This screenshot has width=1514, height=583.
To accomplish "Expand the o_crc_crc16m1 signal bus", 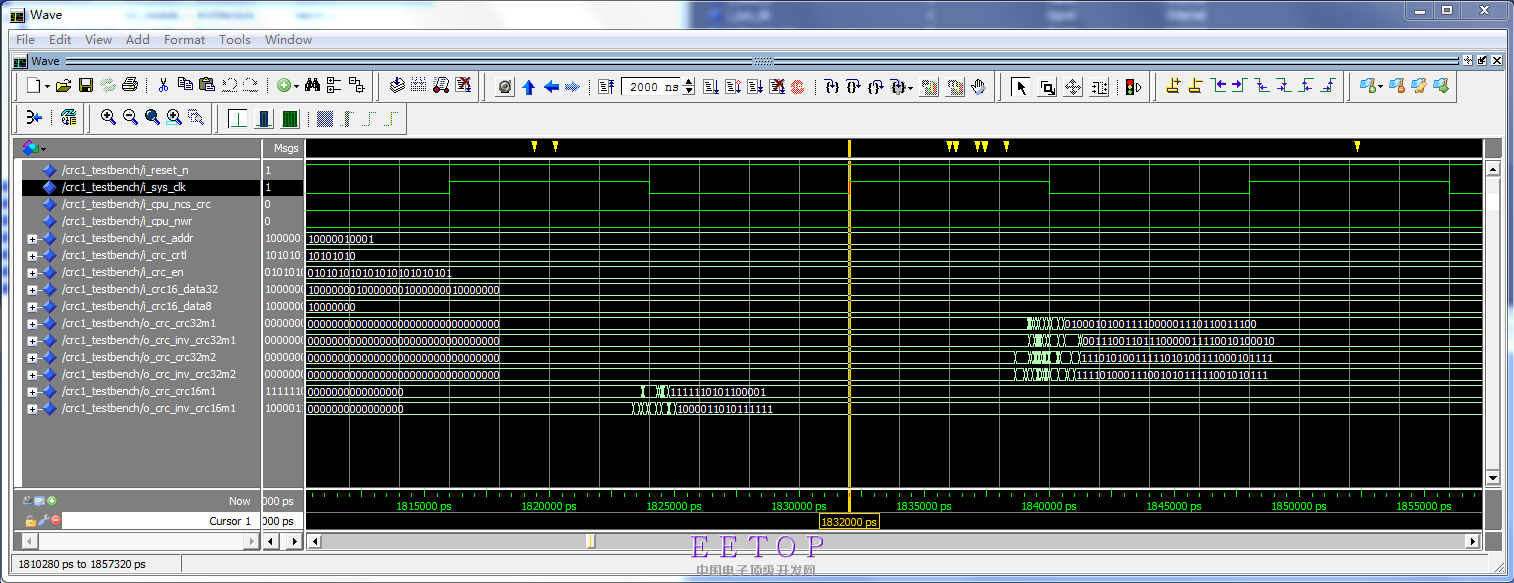I will pos(32,392).
